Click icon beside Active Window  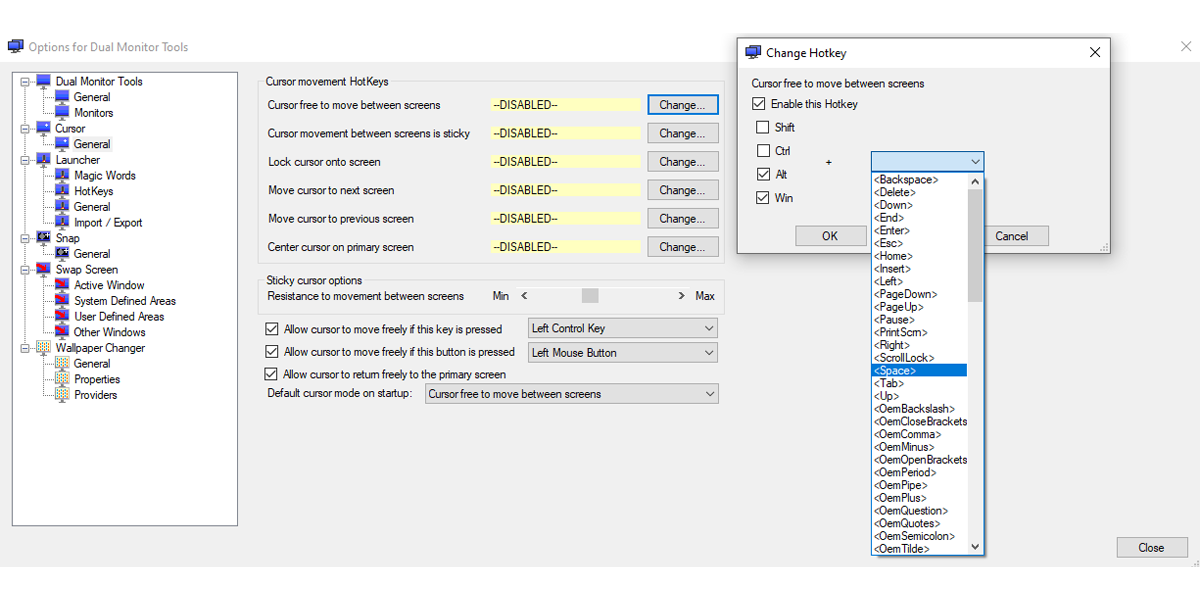point(62,285)
